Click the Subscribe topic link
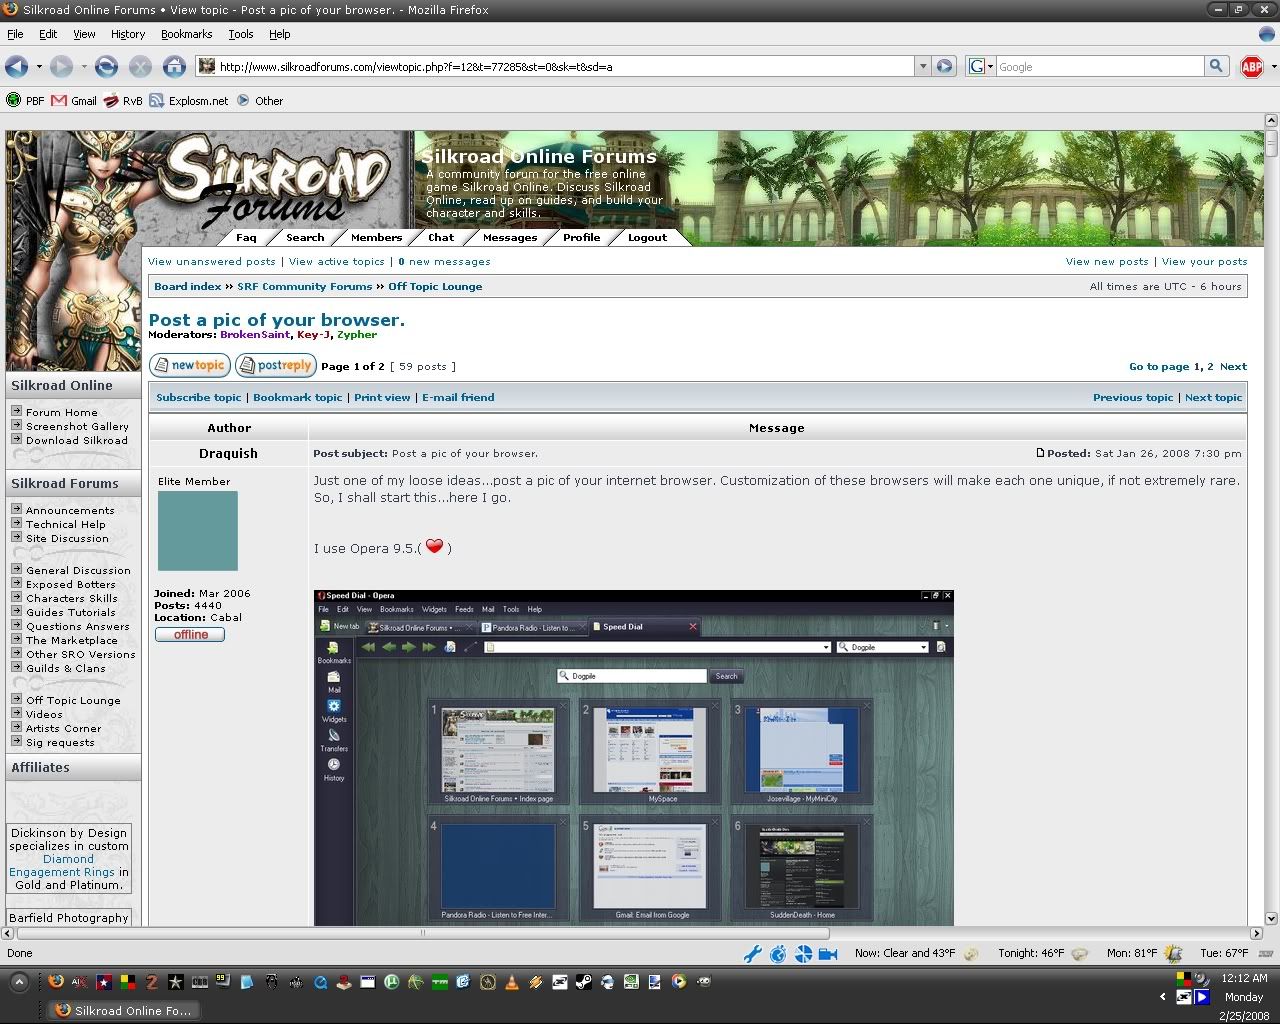The height and width of the screenshot is (1024, 1280). click(199, 398)
